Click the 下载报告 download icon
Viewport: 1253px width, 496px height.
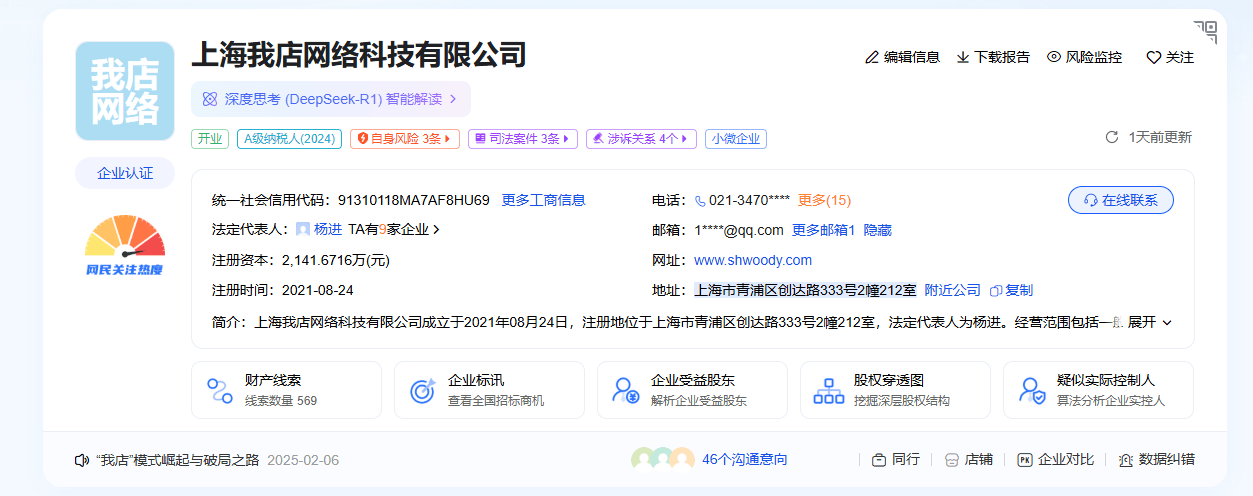[963, 57]
